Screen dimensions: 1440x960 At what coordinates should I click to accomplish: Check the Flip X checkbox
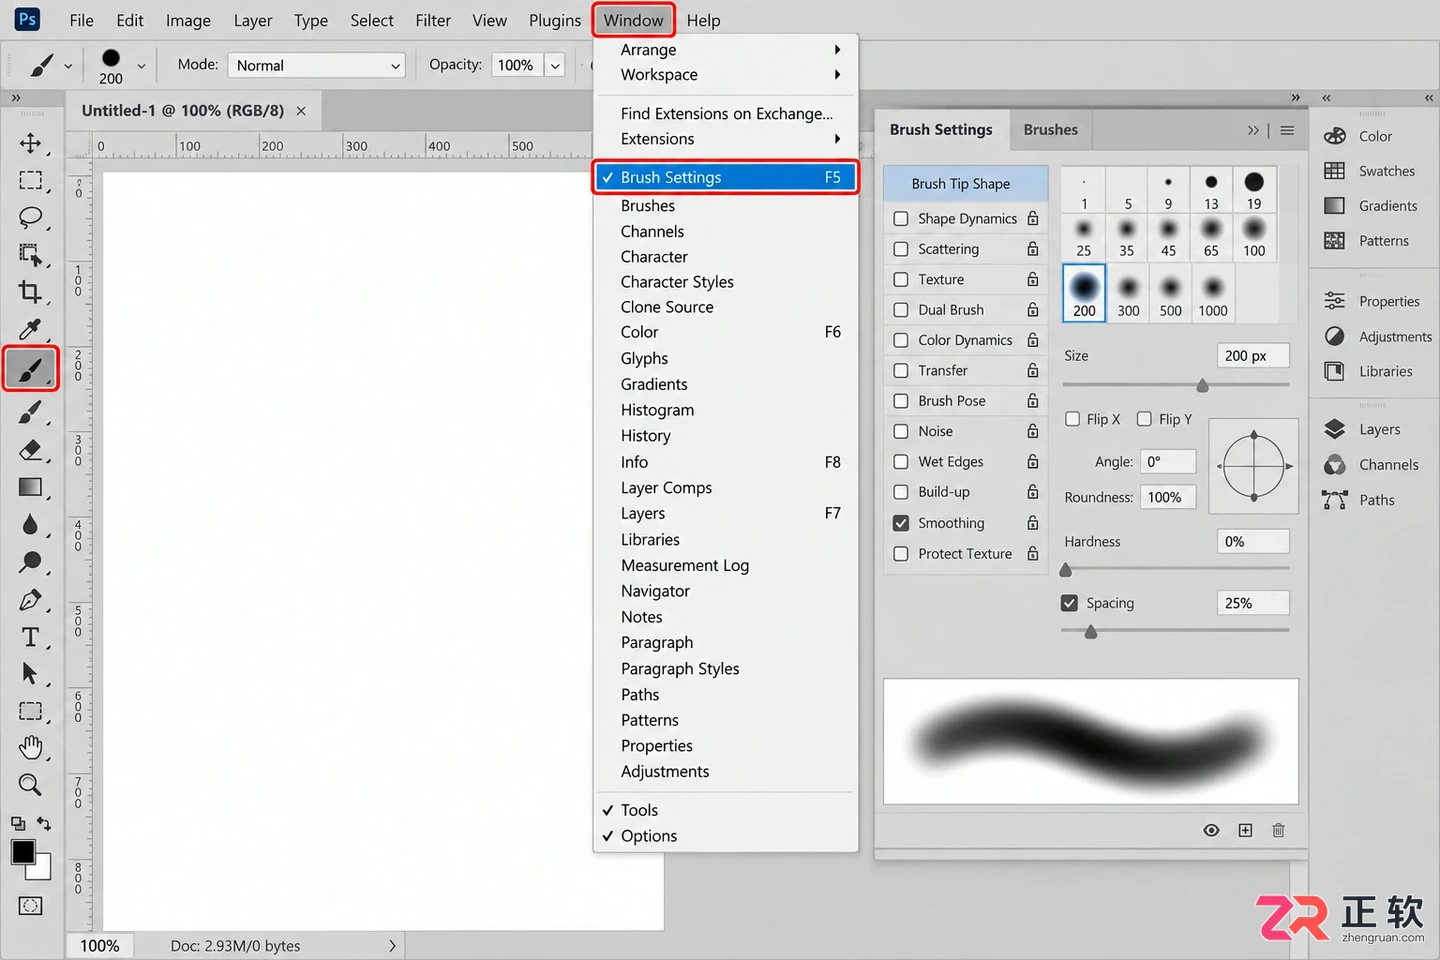[x=1072, y=419]
